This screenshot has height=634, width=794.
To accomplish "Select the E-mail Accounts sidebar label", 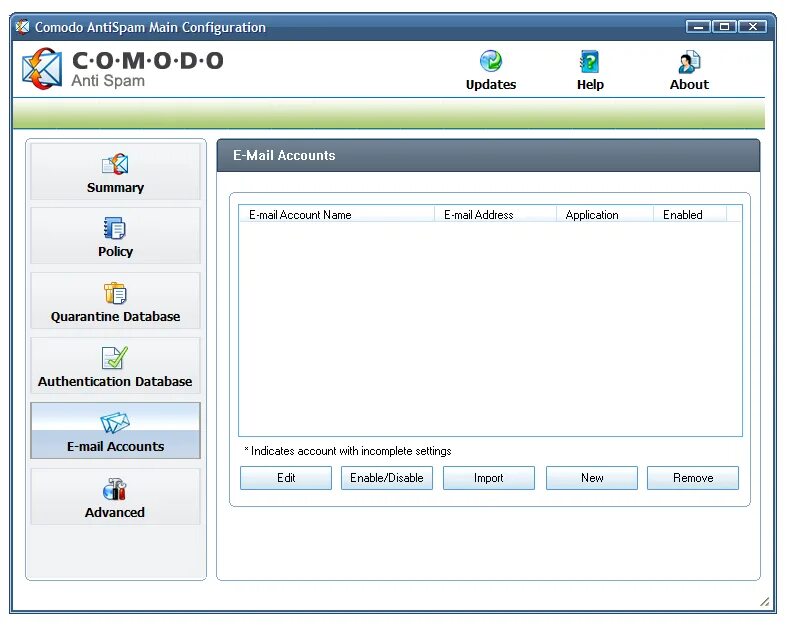I will pyautogui.click(x=115, y=446).
